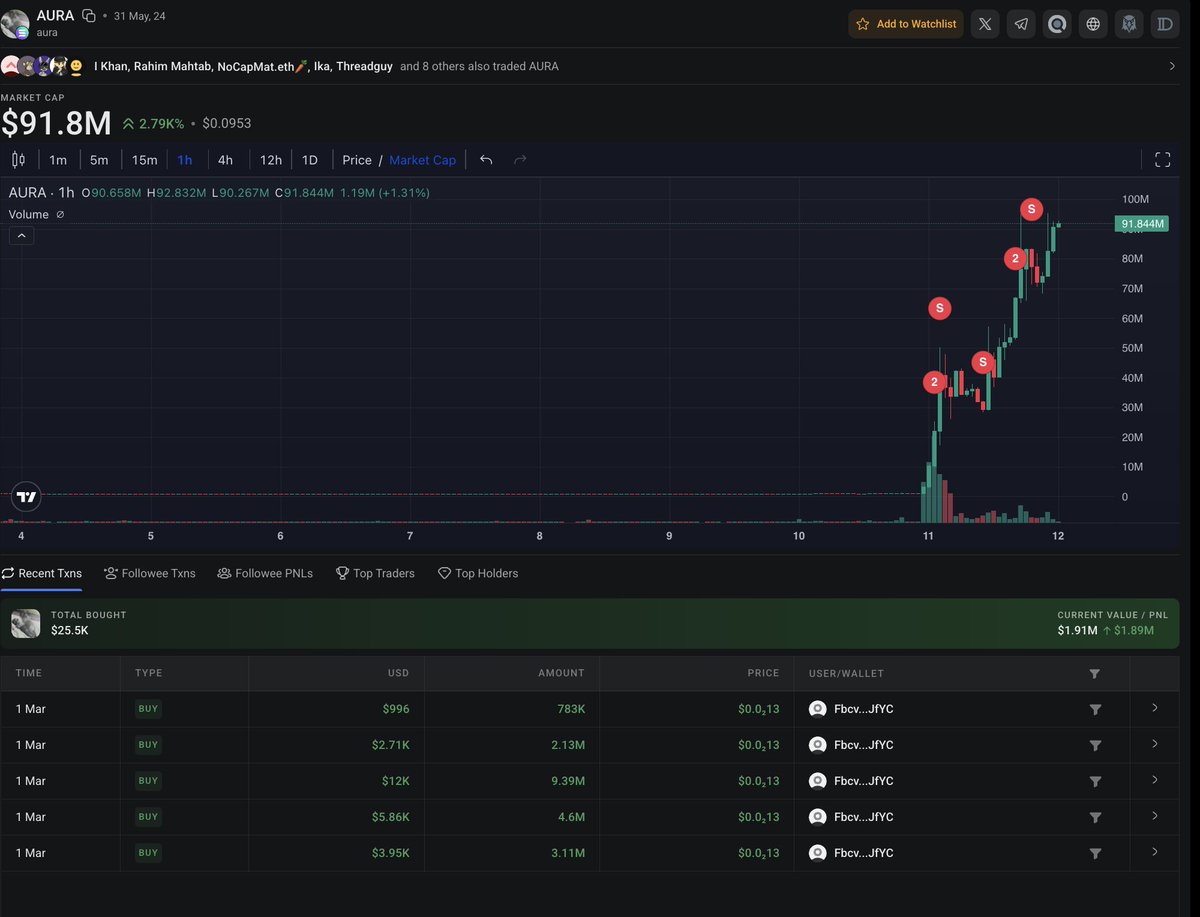
Task: Undo the last chart action
Action: pos(486,160)
